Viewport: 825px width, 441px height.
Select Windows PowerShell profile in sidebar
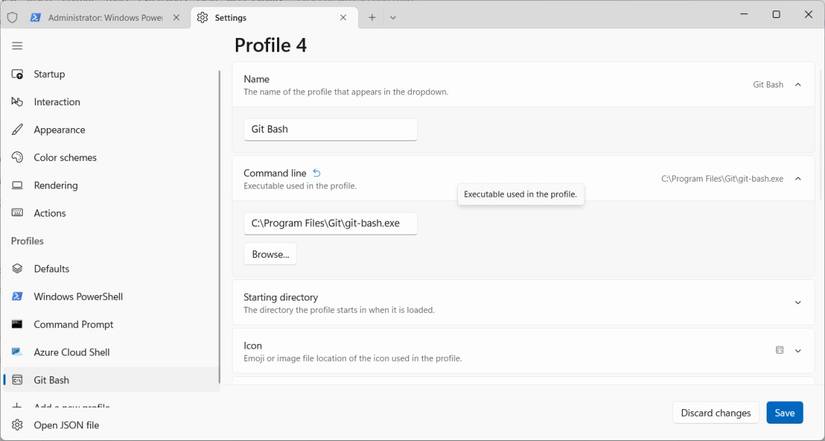coord(78,296)
